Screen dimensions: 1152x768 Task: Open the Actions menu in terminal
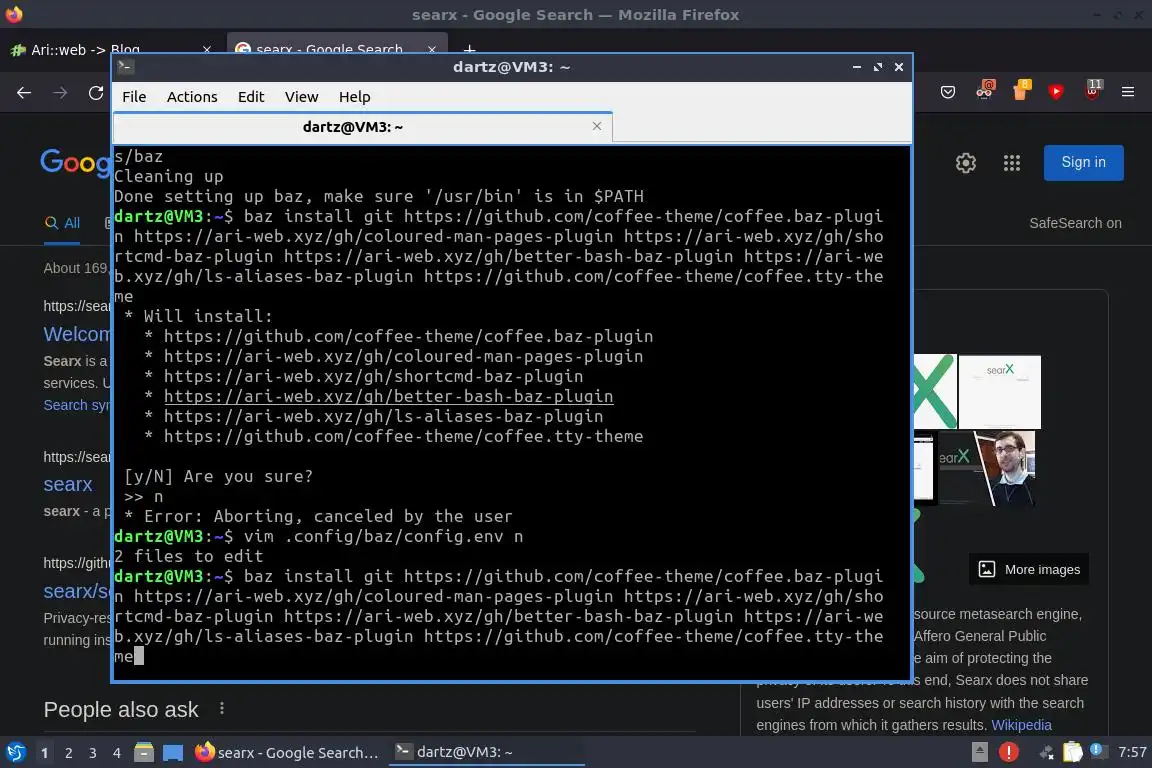[x=192, y=96]
